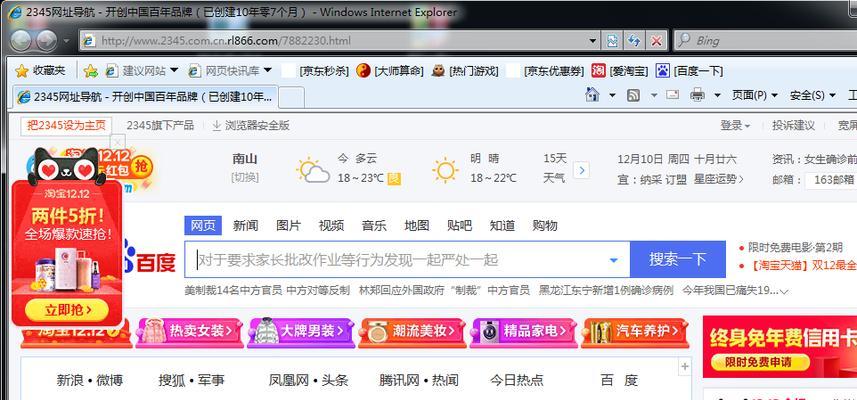This screenshot has height=400, width=857.
Task: Expand the 建议网站 dropdown
Action: (x=174, y=70)
